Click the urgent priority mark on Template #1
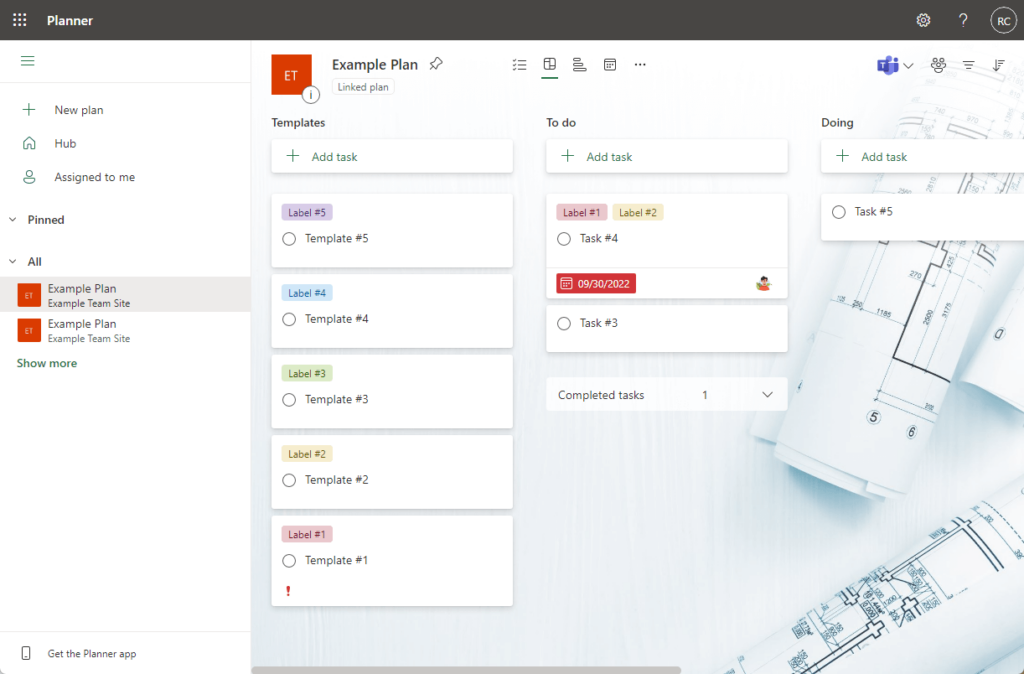The height and width of the screenshot is (674, 1024). tap(288, 591)
